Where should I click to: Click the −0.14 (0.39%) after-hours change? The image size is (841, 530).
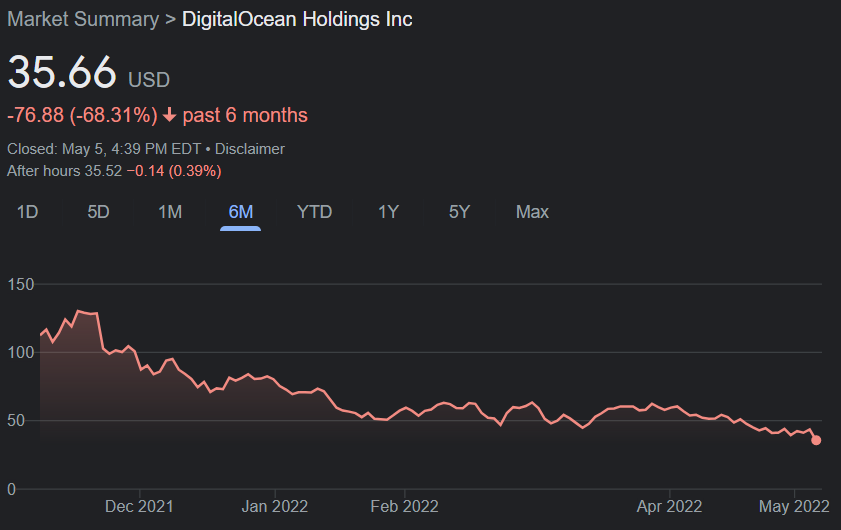point(174,171)
